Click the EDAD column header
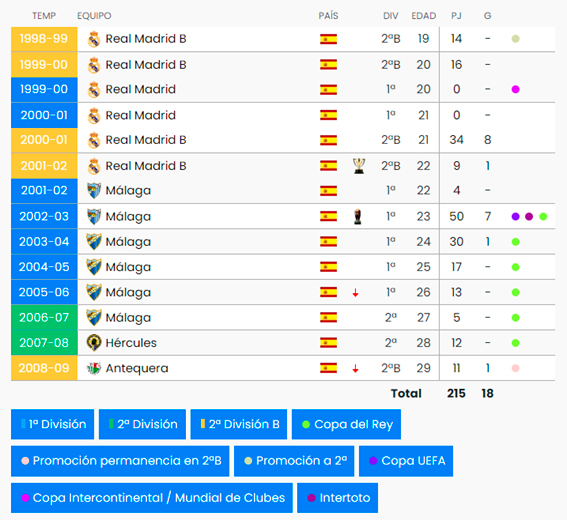This screenshot has height=520, width=567. click(423, 16)
